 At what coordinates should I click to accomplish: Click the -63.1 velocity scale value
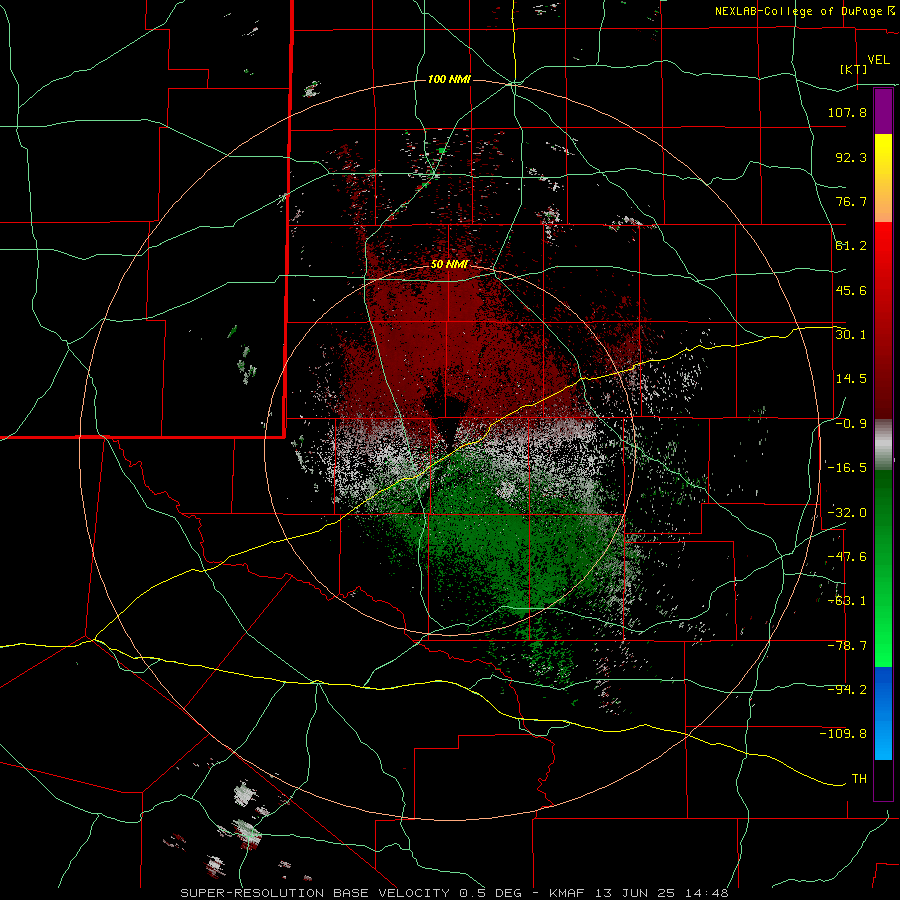tap(847, 601)
